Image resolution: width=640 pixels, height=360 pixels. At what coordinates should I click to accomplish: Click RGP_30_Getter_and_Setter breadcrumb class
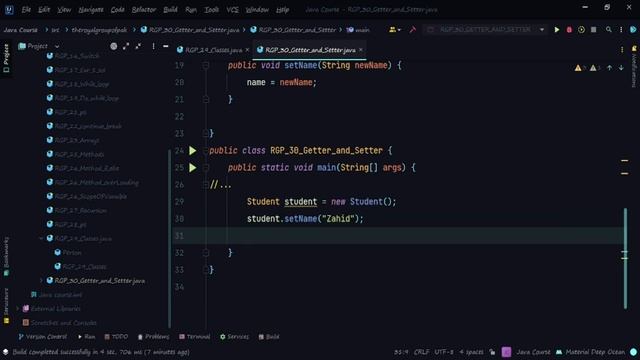(x=293, y=30)
